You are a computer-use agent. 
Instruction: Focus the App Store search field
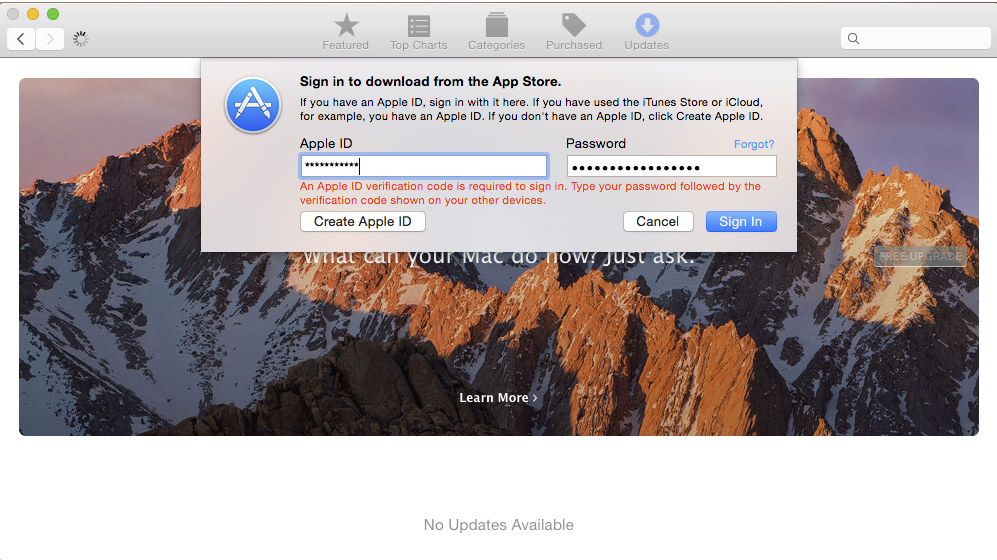click(915, 39)
